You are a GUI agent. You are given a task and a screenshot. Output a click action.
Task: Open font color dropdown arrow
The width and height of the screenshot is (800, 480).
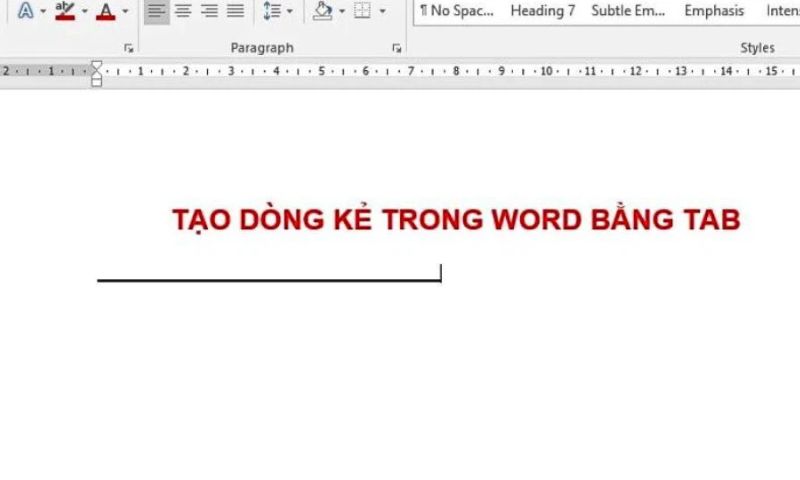coord(125,11)
